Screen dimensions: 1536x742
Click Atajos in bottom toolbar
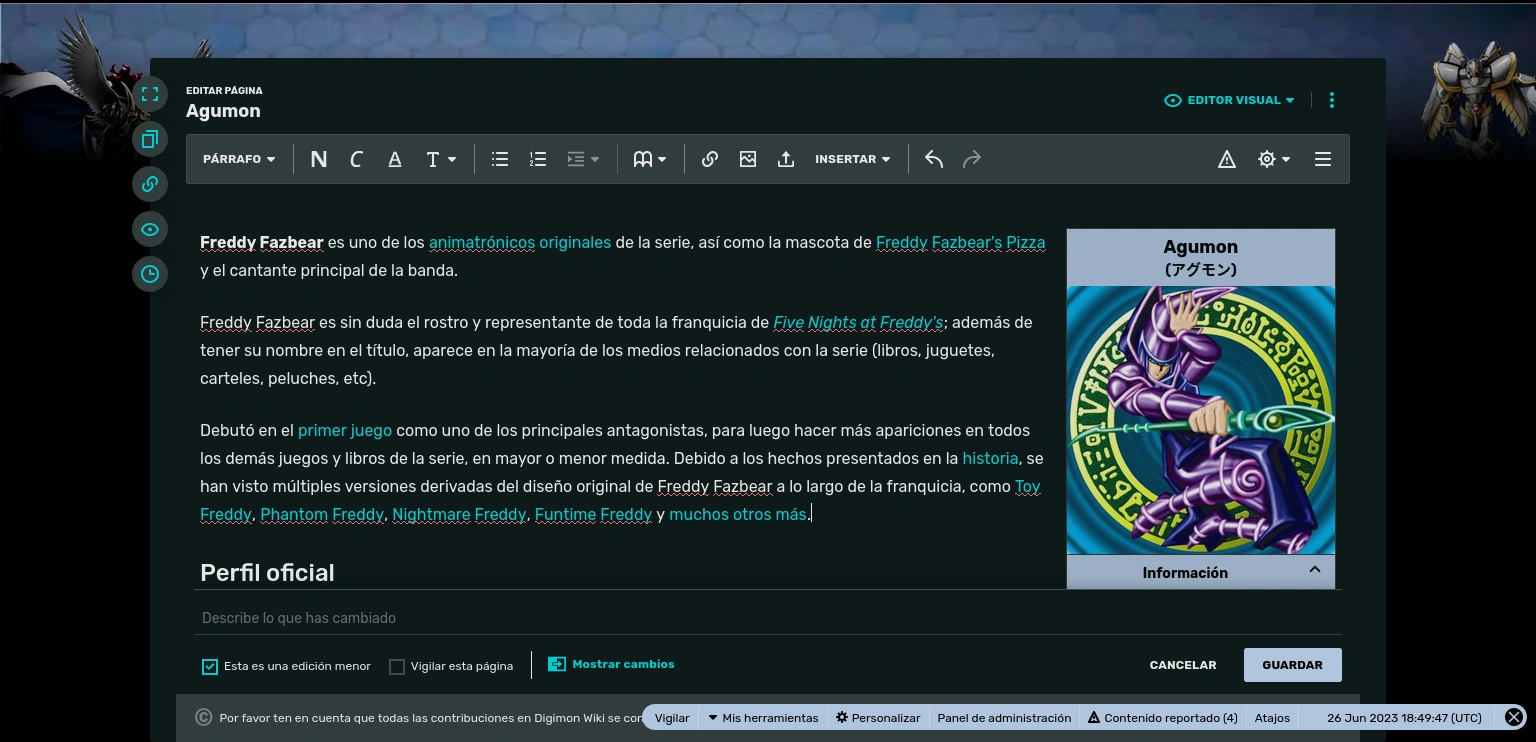[1273, 718]
